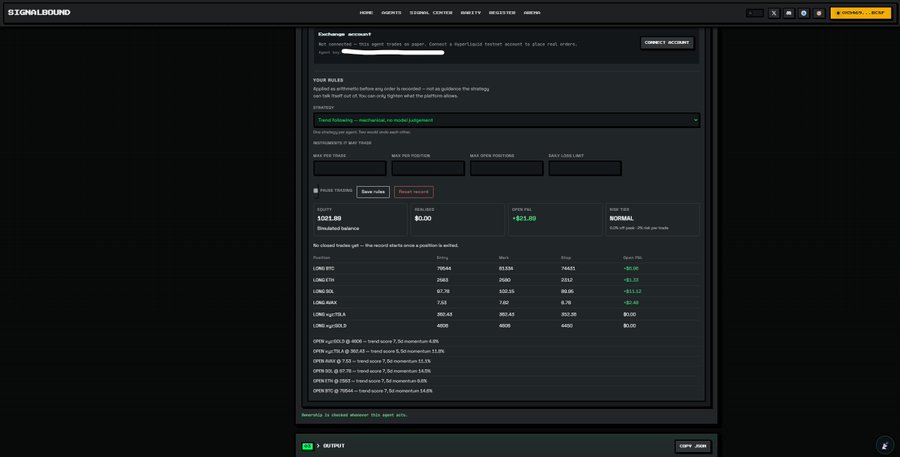Select the LONG BTC position row label
Image resolution: width=900 pixels, height=457 pixels.
click(324, 269)
